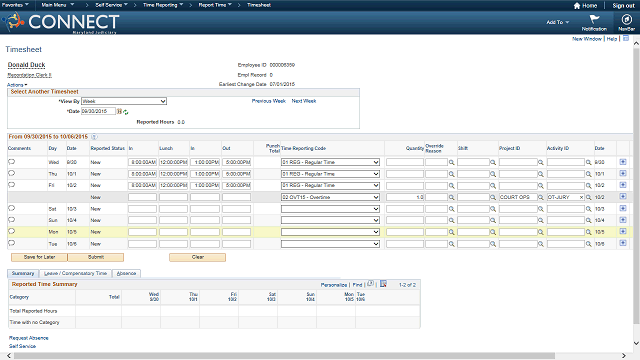Screen dimensions: 640x360
Task: Go to Previous Week link
Action: (269, 101)
